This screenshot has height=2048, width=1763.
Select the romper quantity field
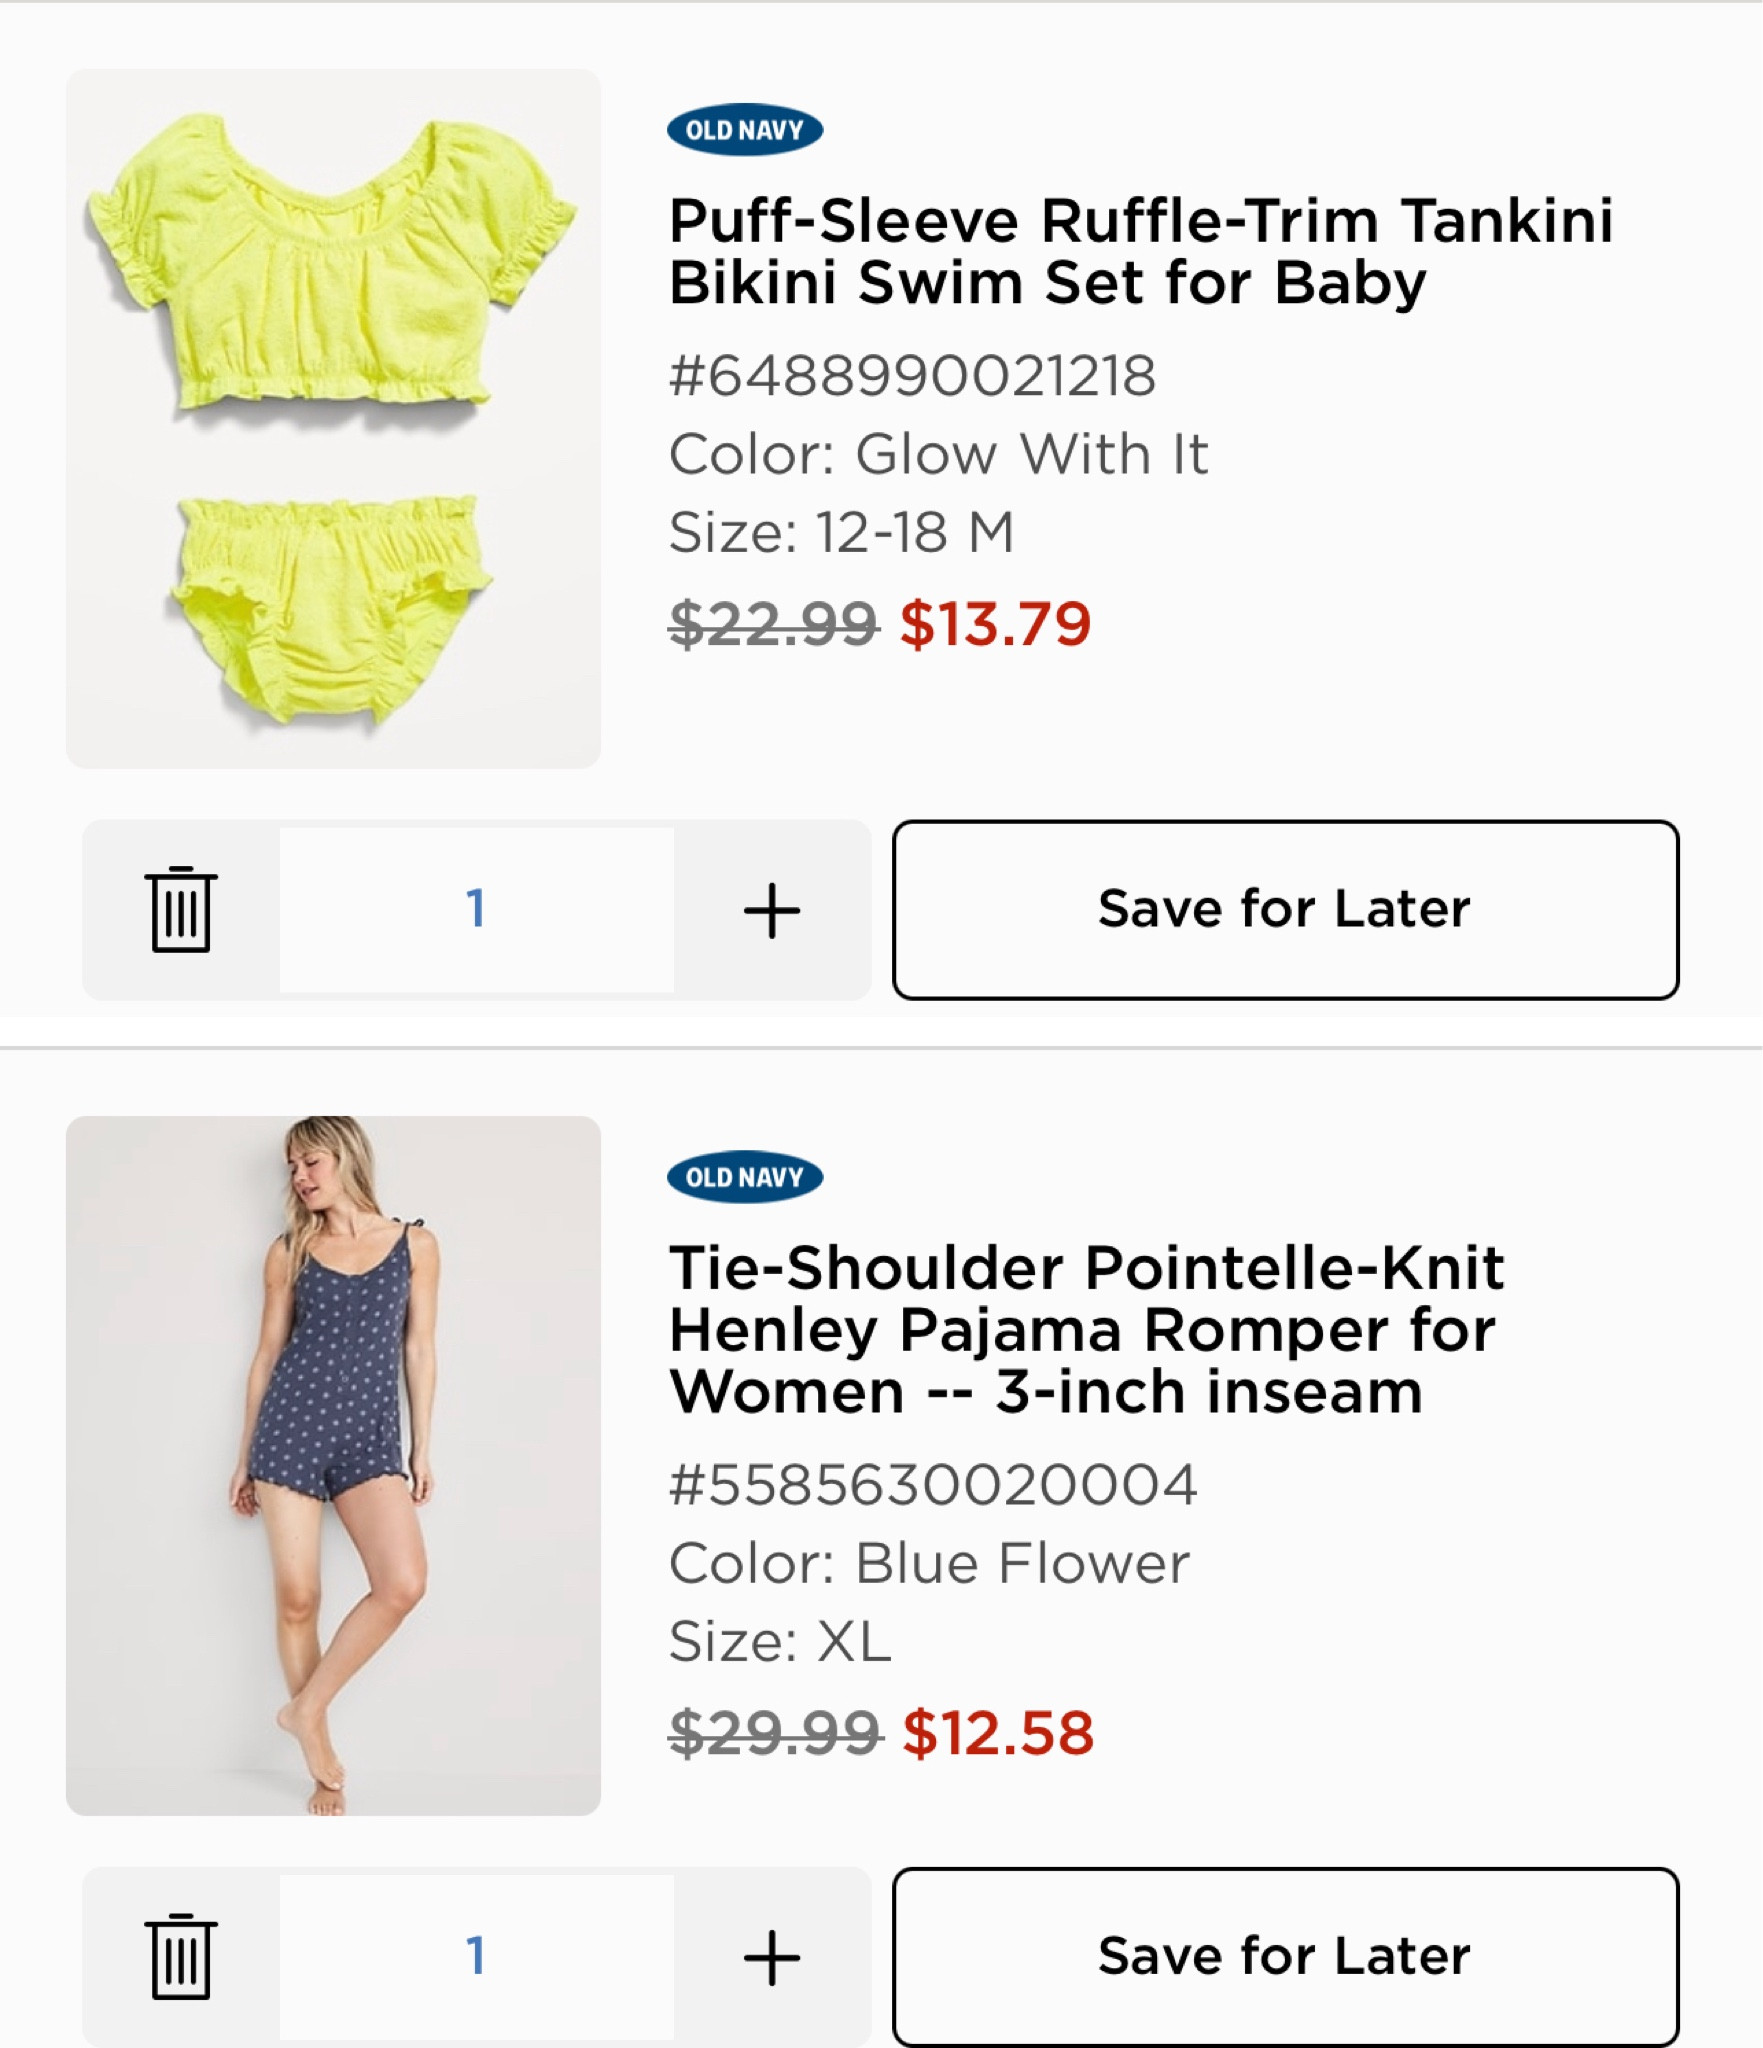476,1956
